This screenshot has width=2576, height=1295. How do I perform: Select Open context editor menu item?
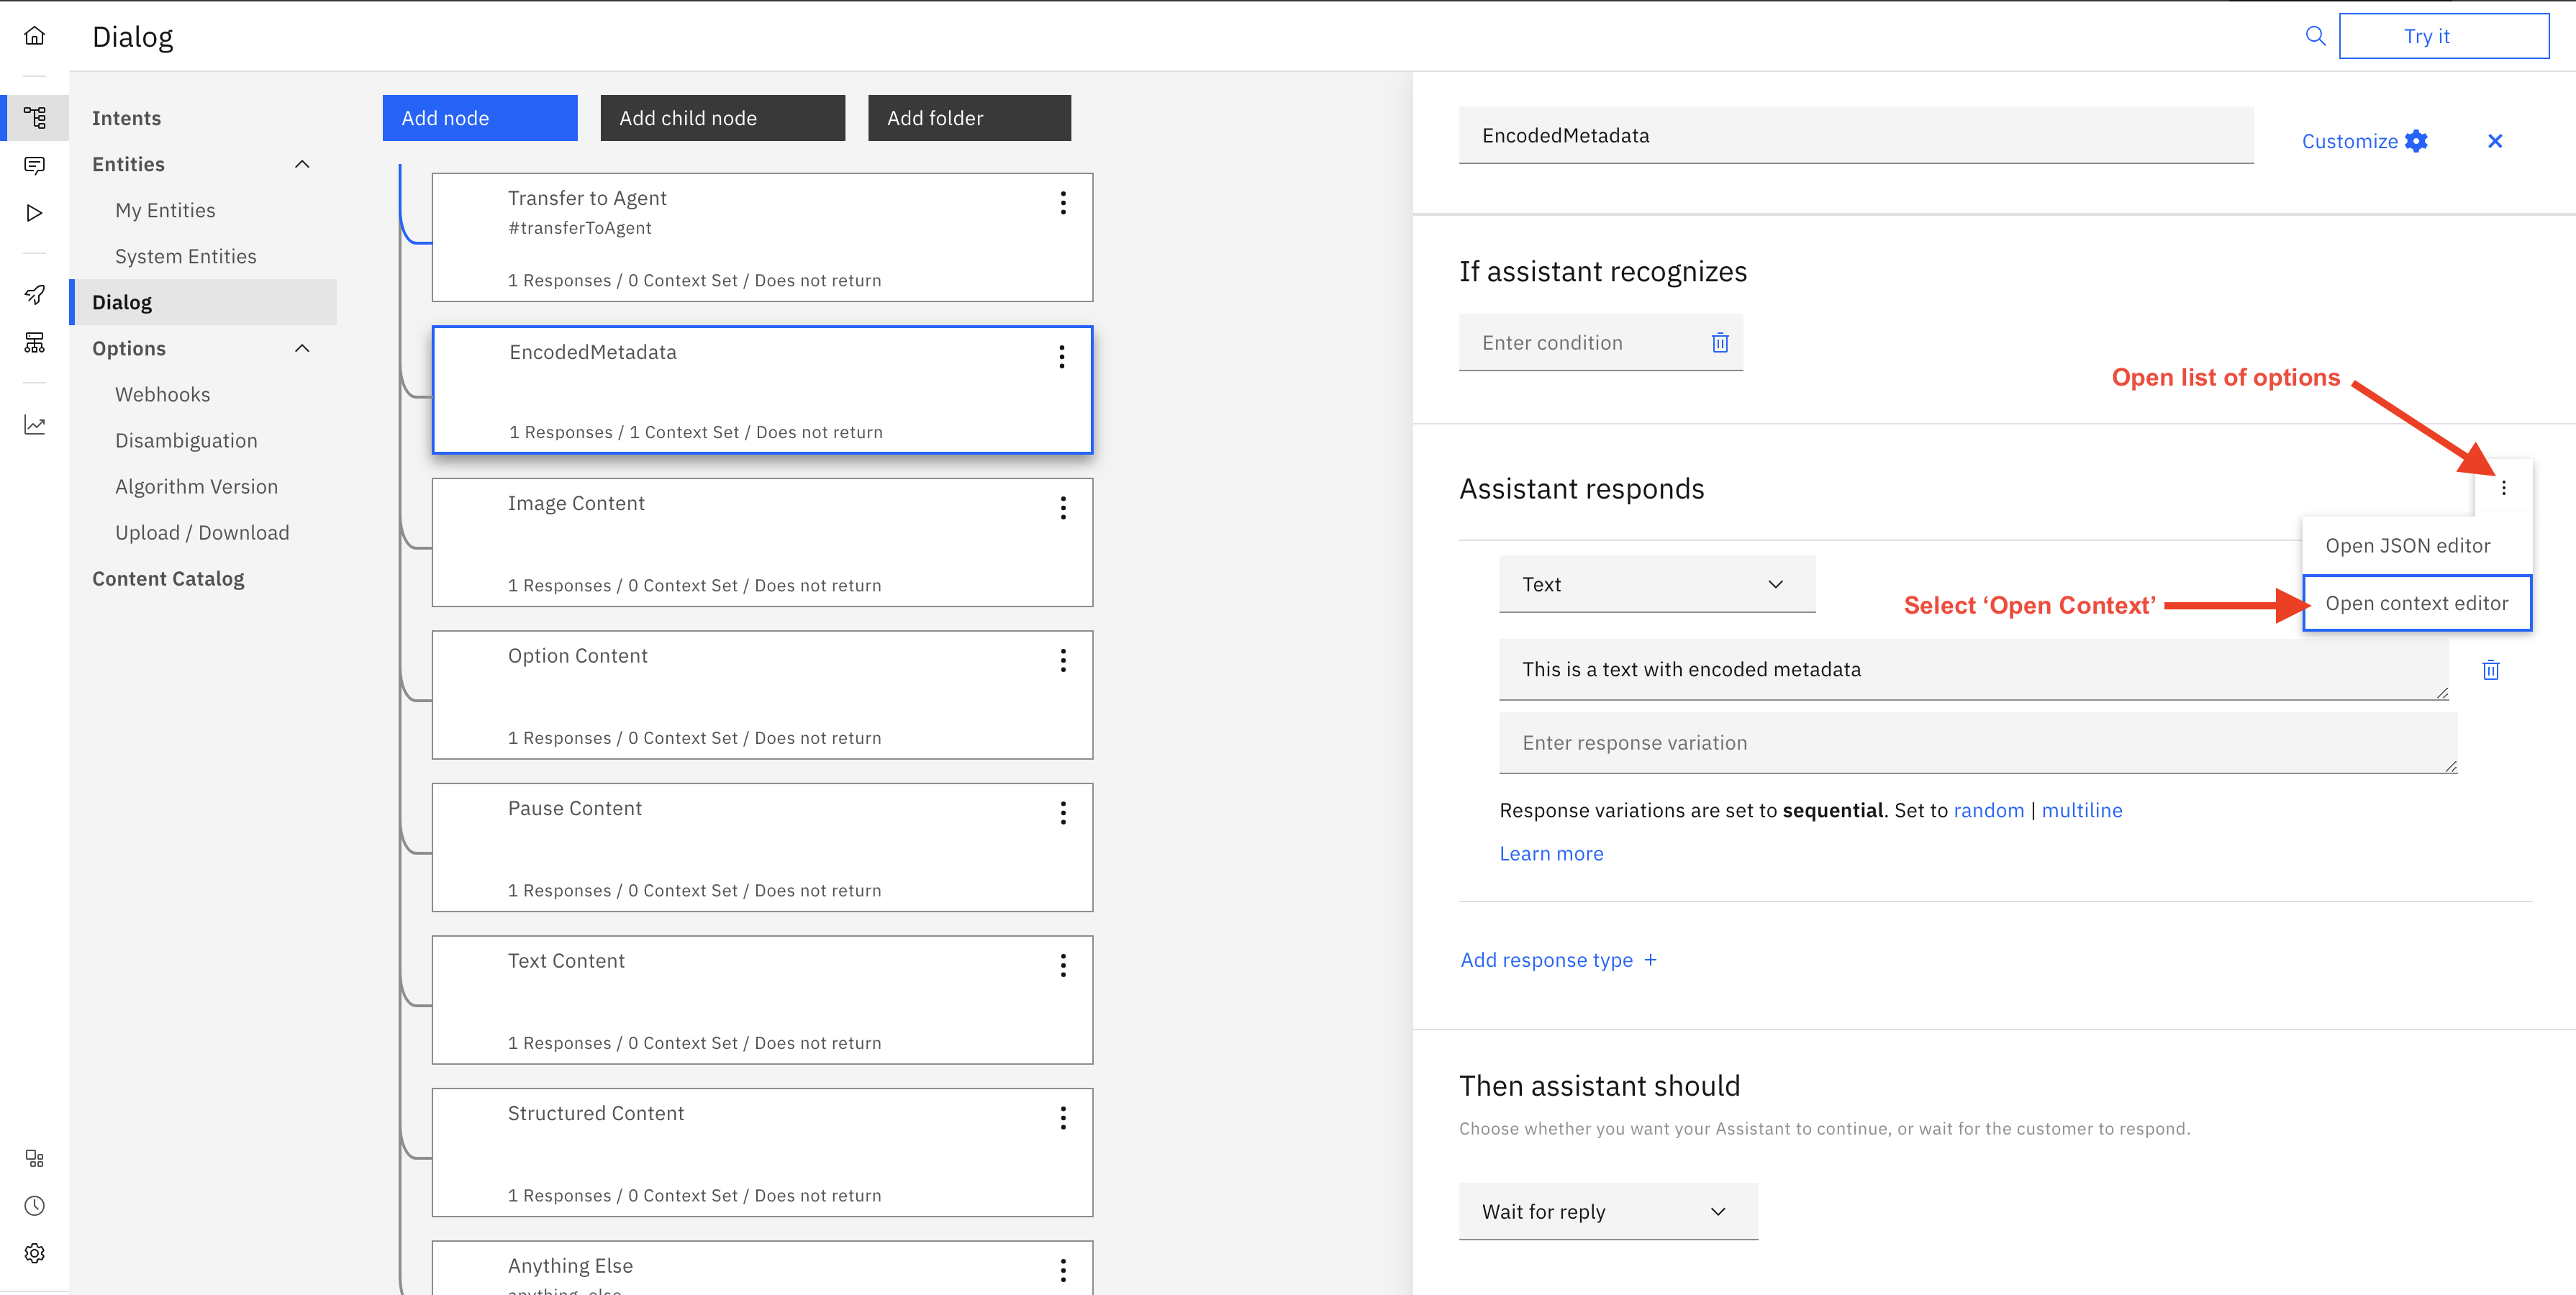[2416, 603]
